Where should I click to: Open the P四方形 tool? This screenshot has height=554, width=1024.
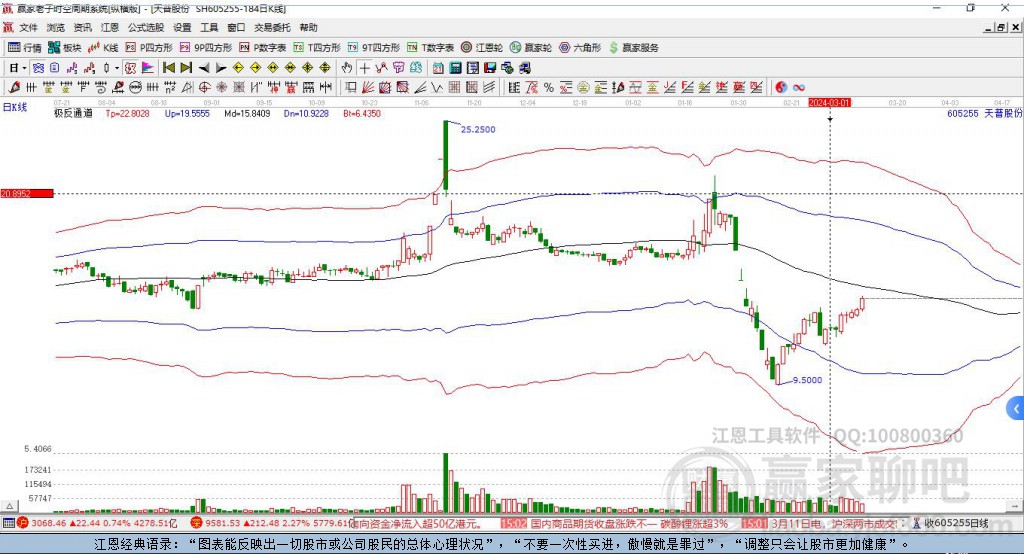[x=149, y=48]
